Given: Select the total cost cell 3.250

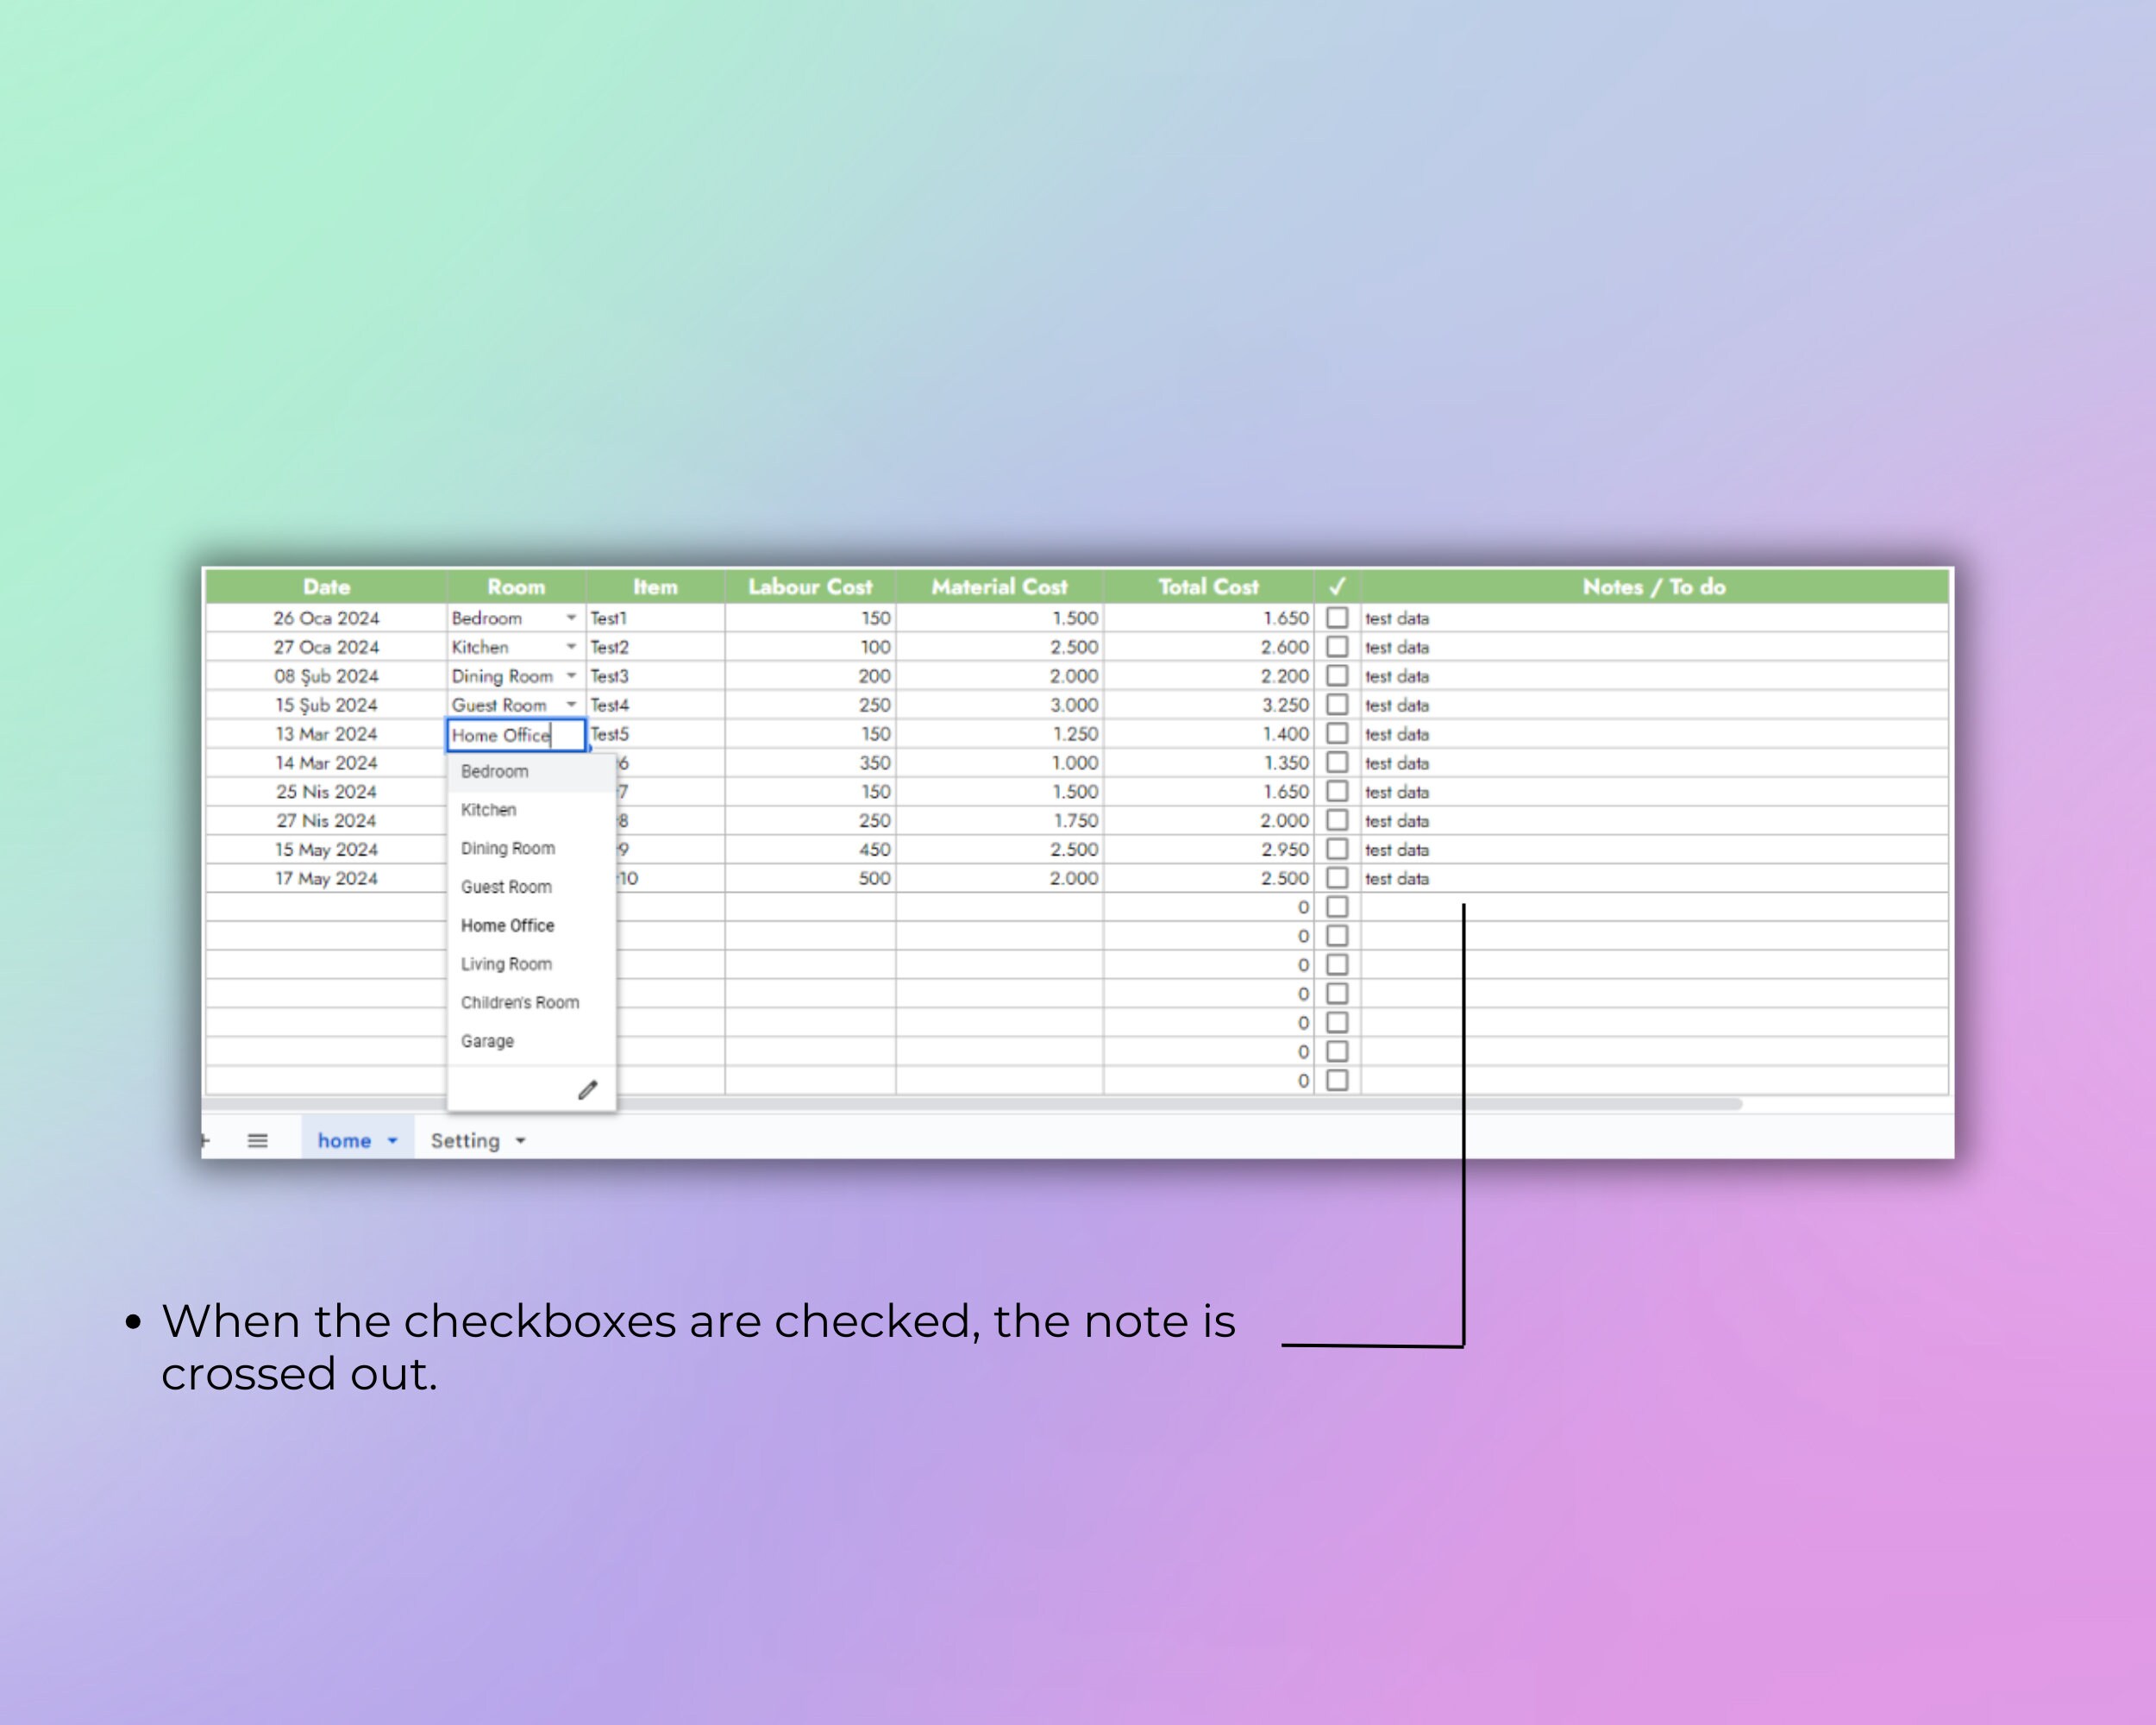Looking at the screenshot, I should [x=1209, y=705].
